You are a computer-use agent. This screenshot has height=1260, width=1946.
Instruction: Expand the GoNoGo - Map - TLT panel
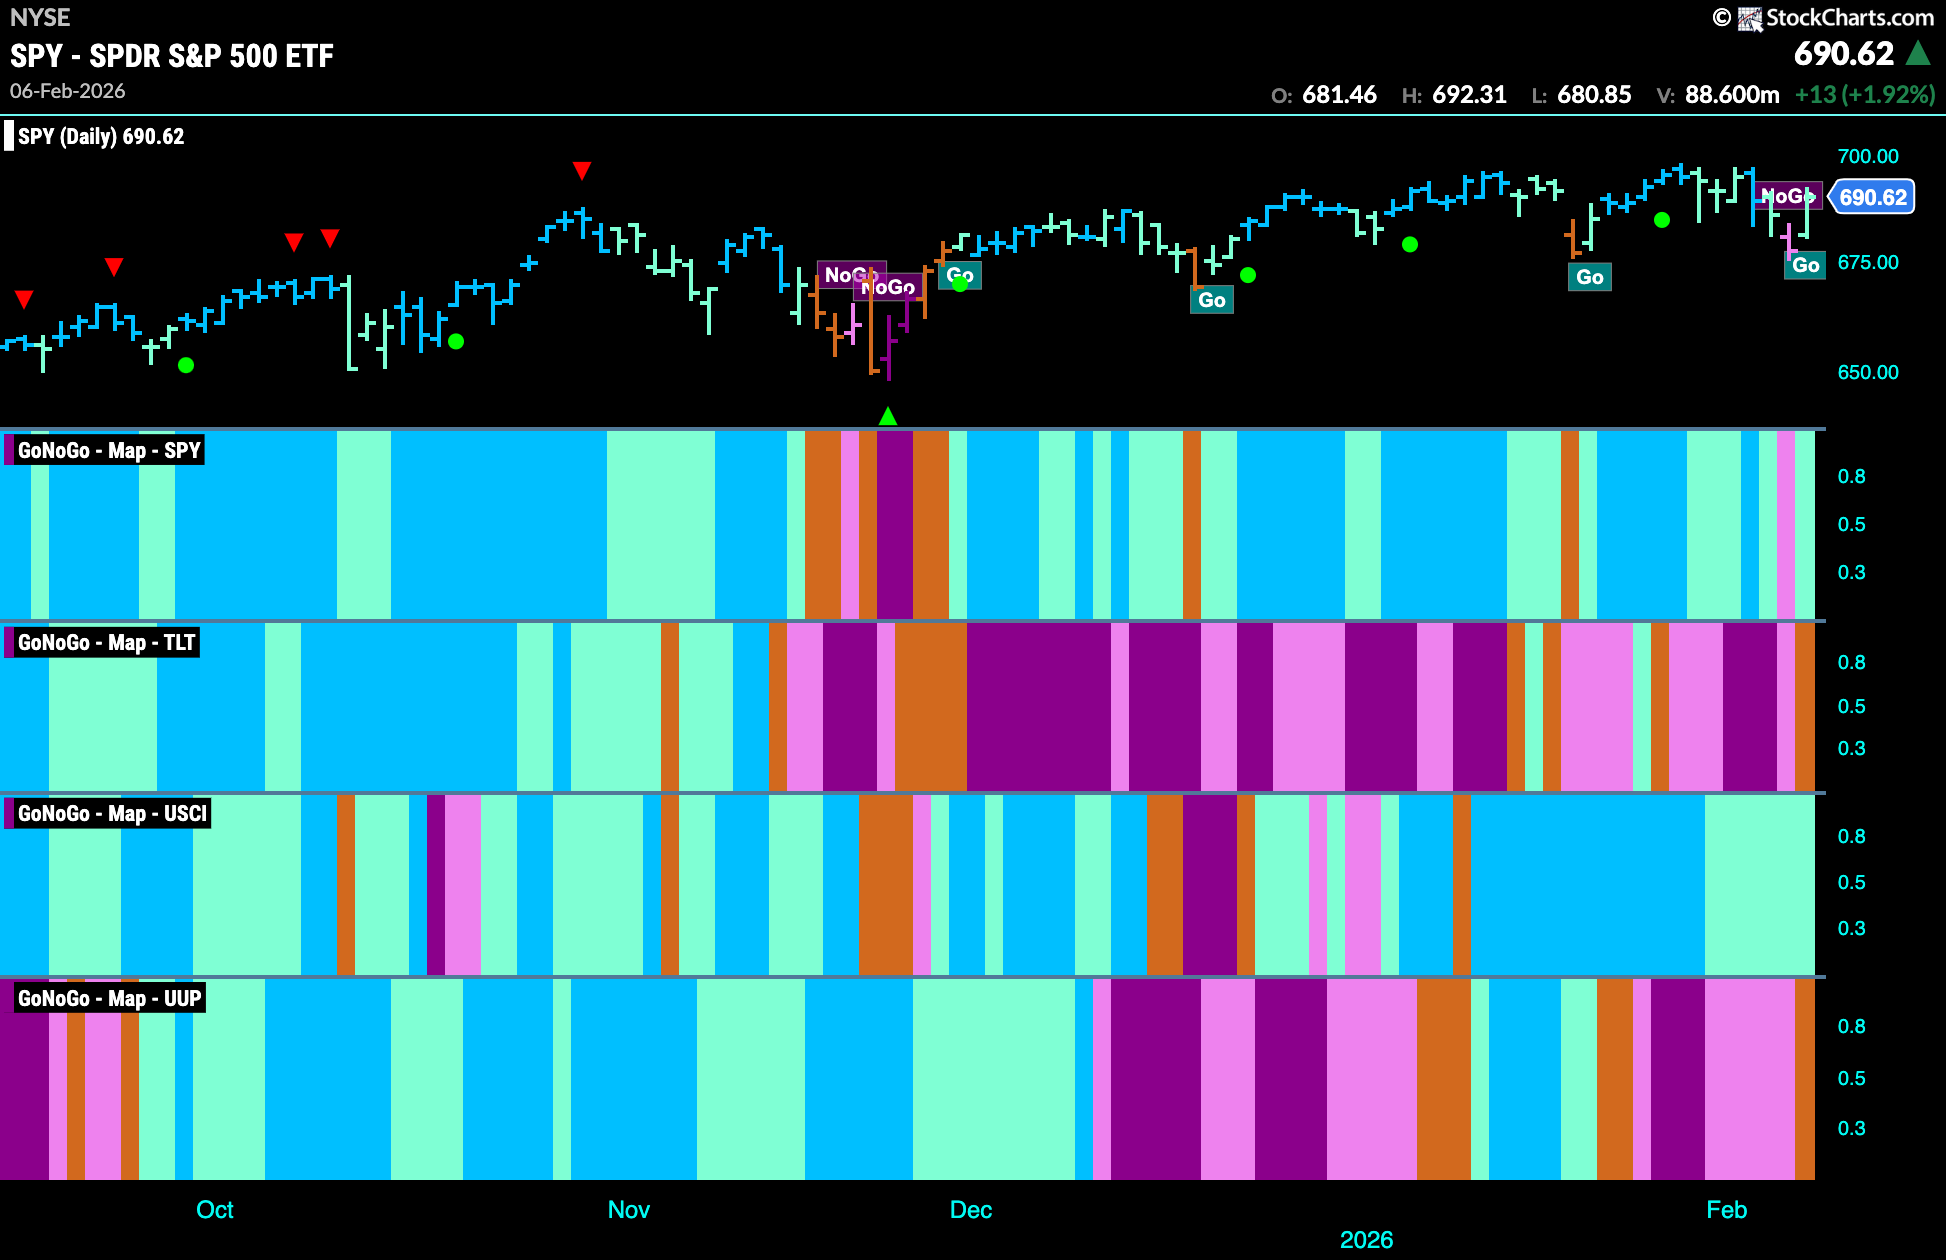(104, 643)
